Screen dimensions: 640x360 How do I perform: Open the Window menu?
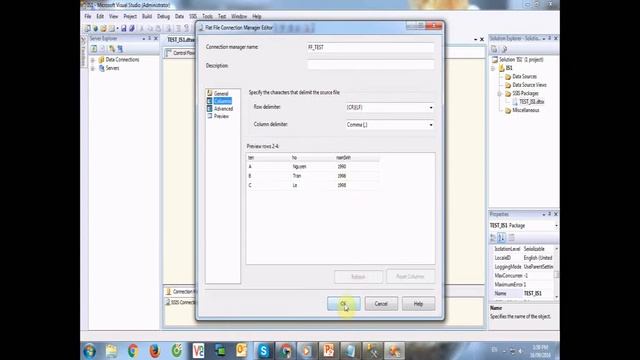[239, 16]
